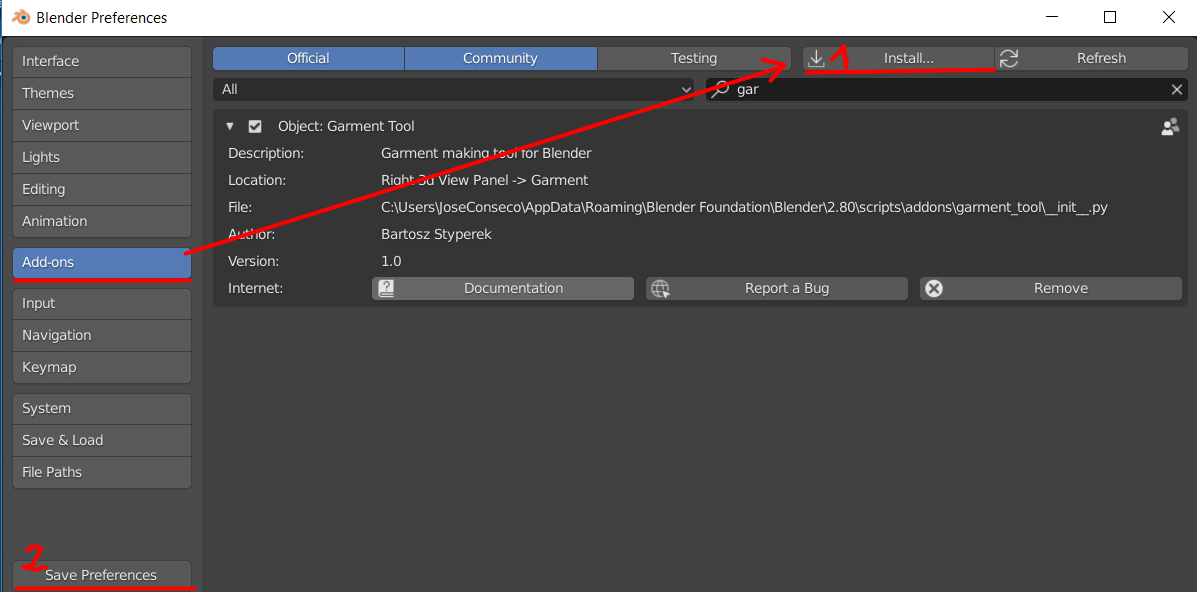Go to the System section

(102, 409)
